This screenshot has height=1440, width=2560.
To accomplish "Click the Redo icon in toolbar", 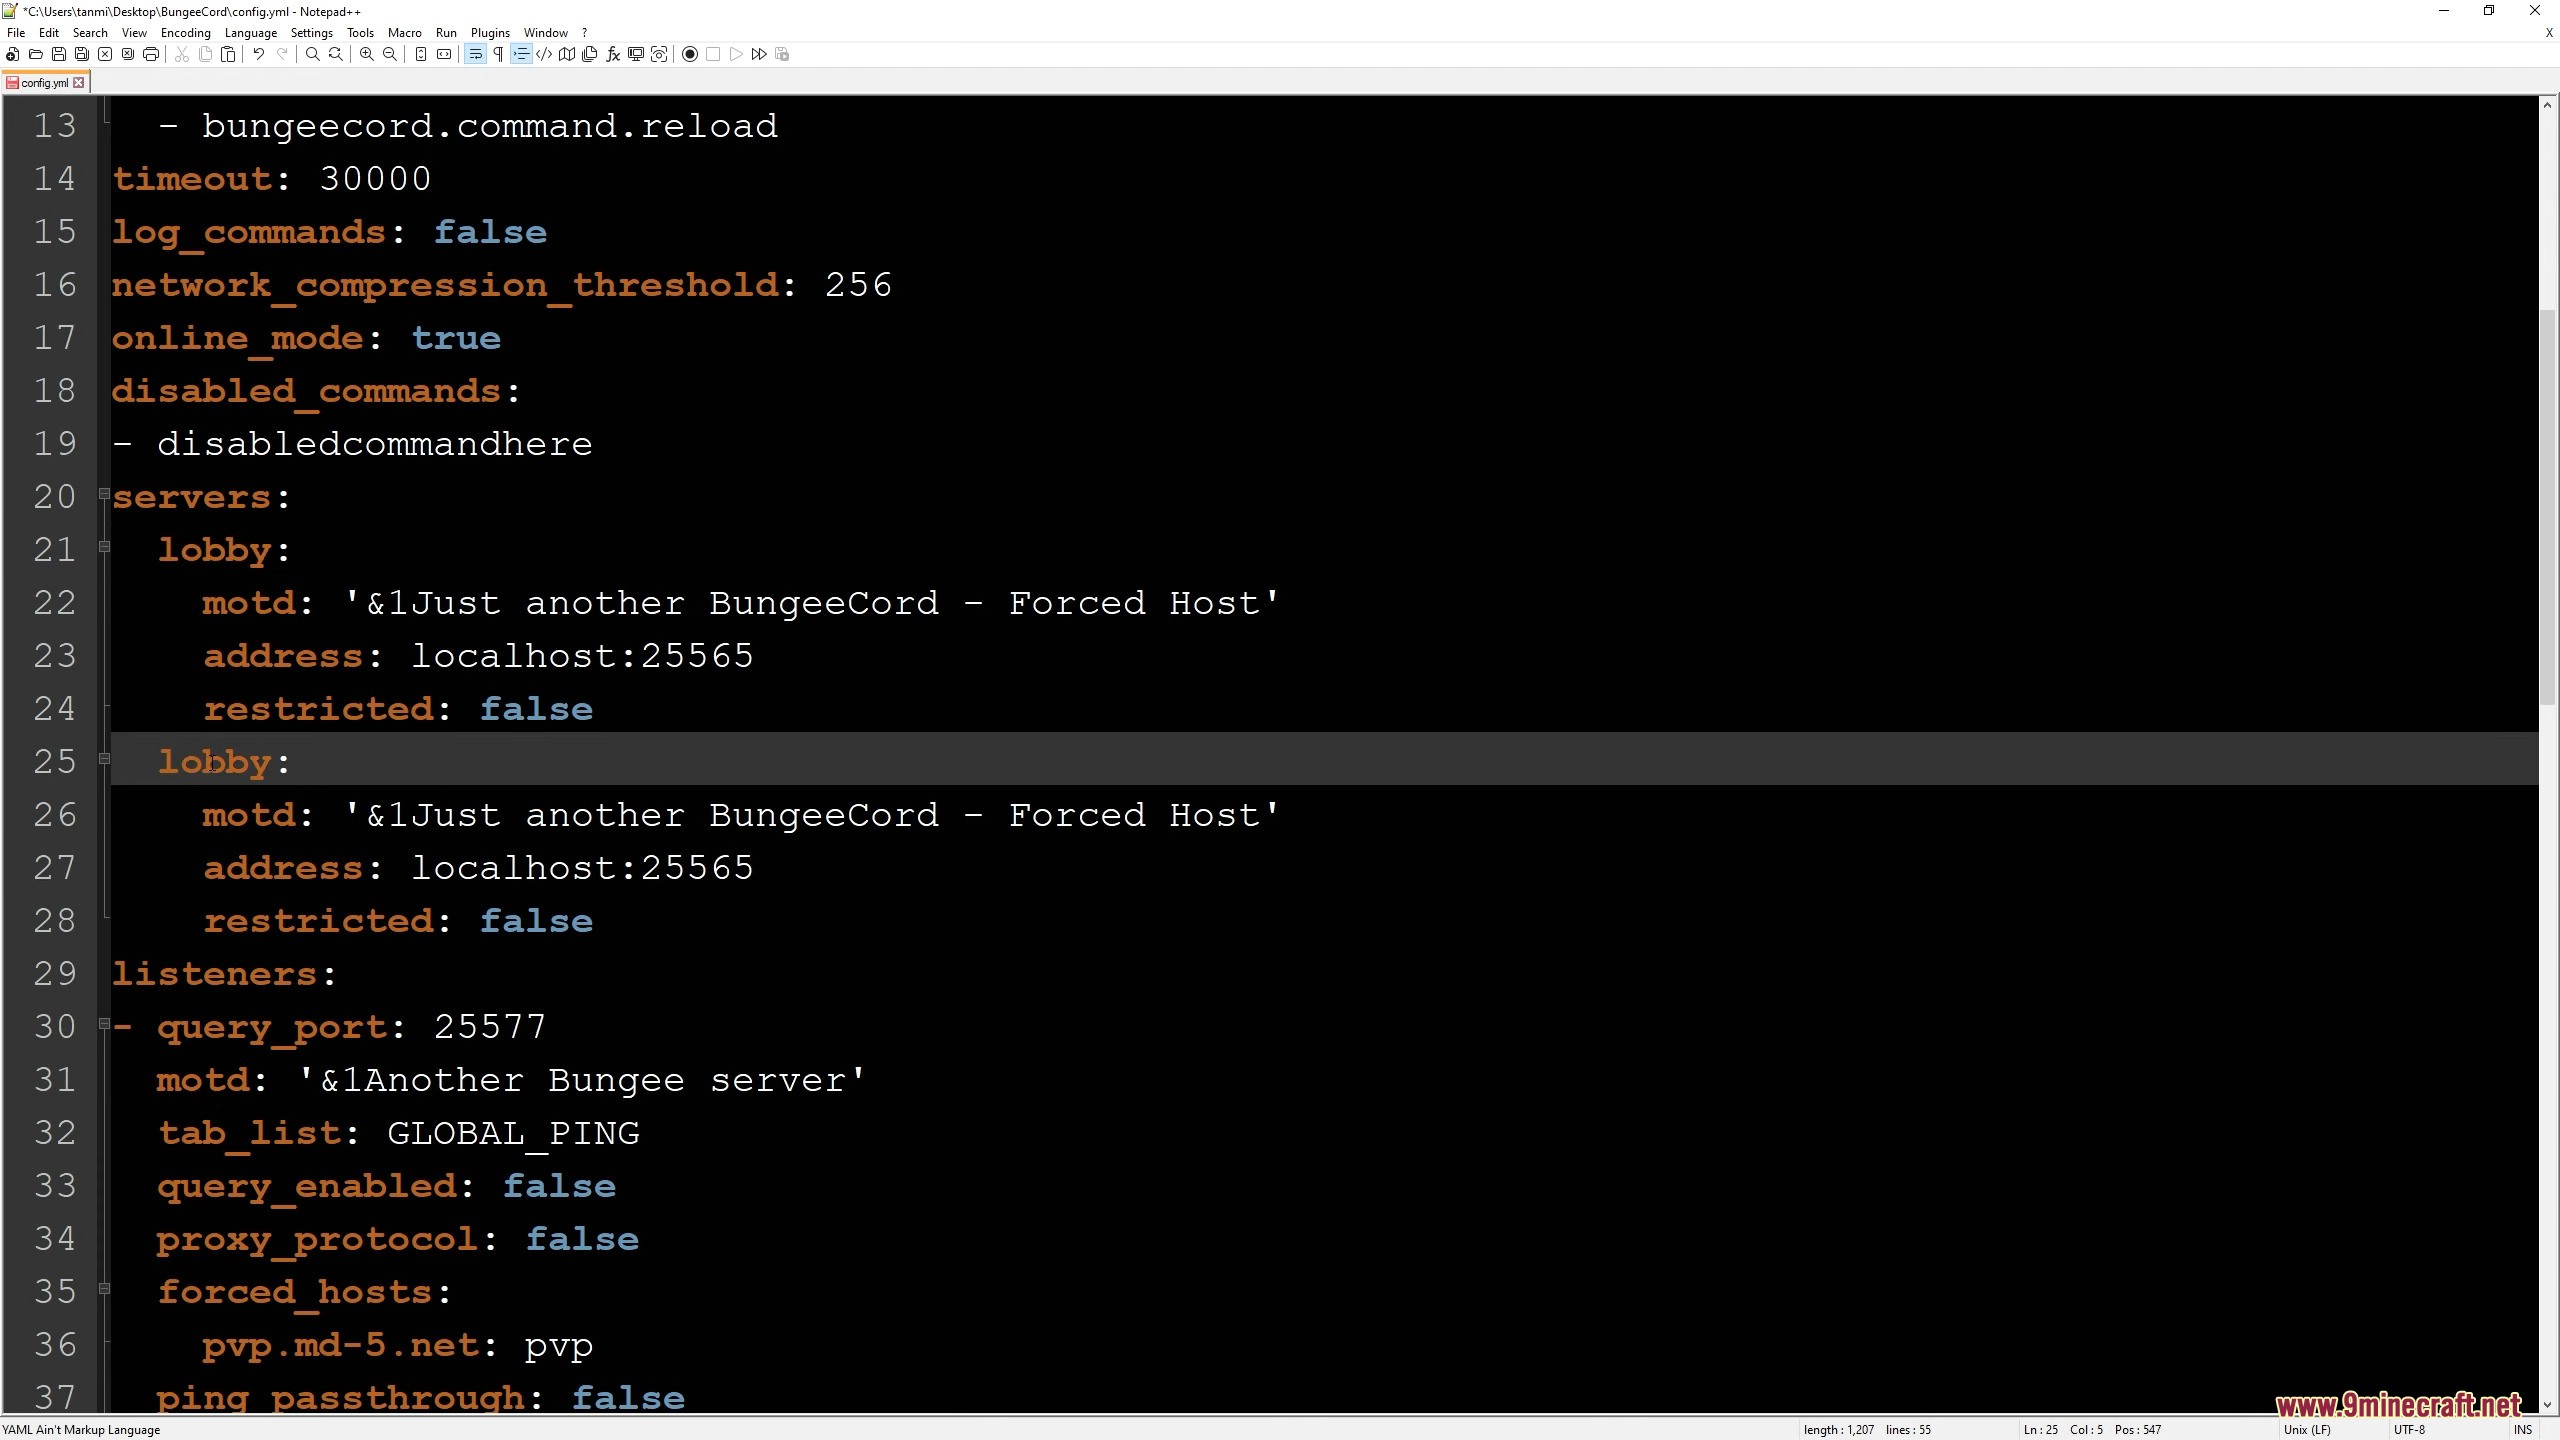I will tap(281, 55).
